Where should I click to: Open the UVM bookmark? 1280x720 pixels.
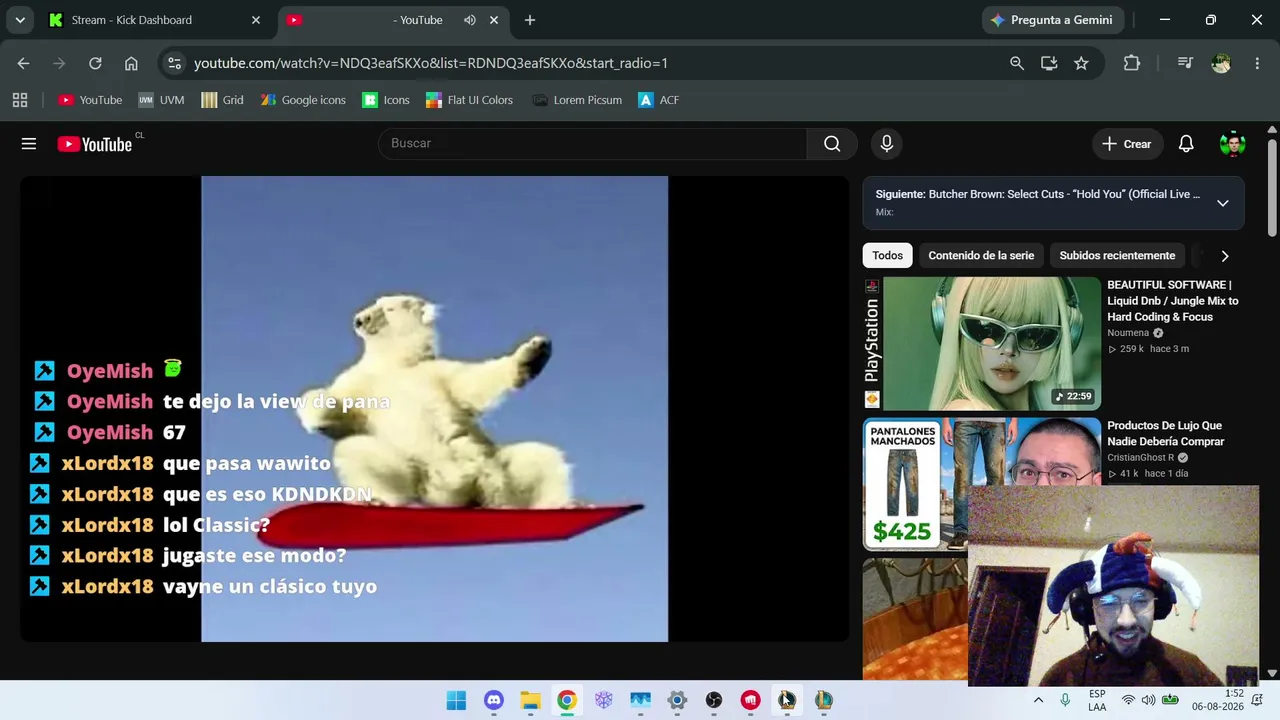(x=161, y=100)
